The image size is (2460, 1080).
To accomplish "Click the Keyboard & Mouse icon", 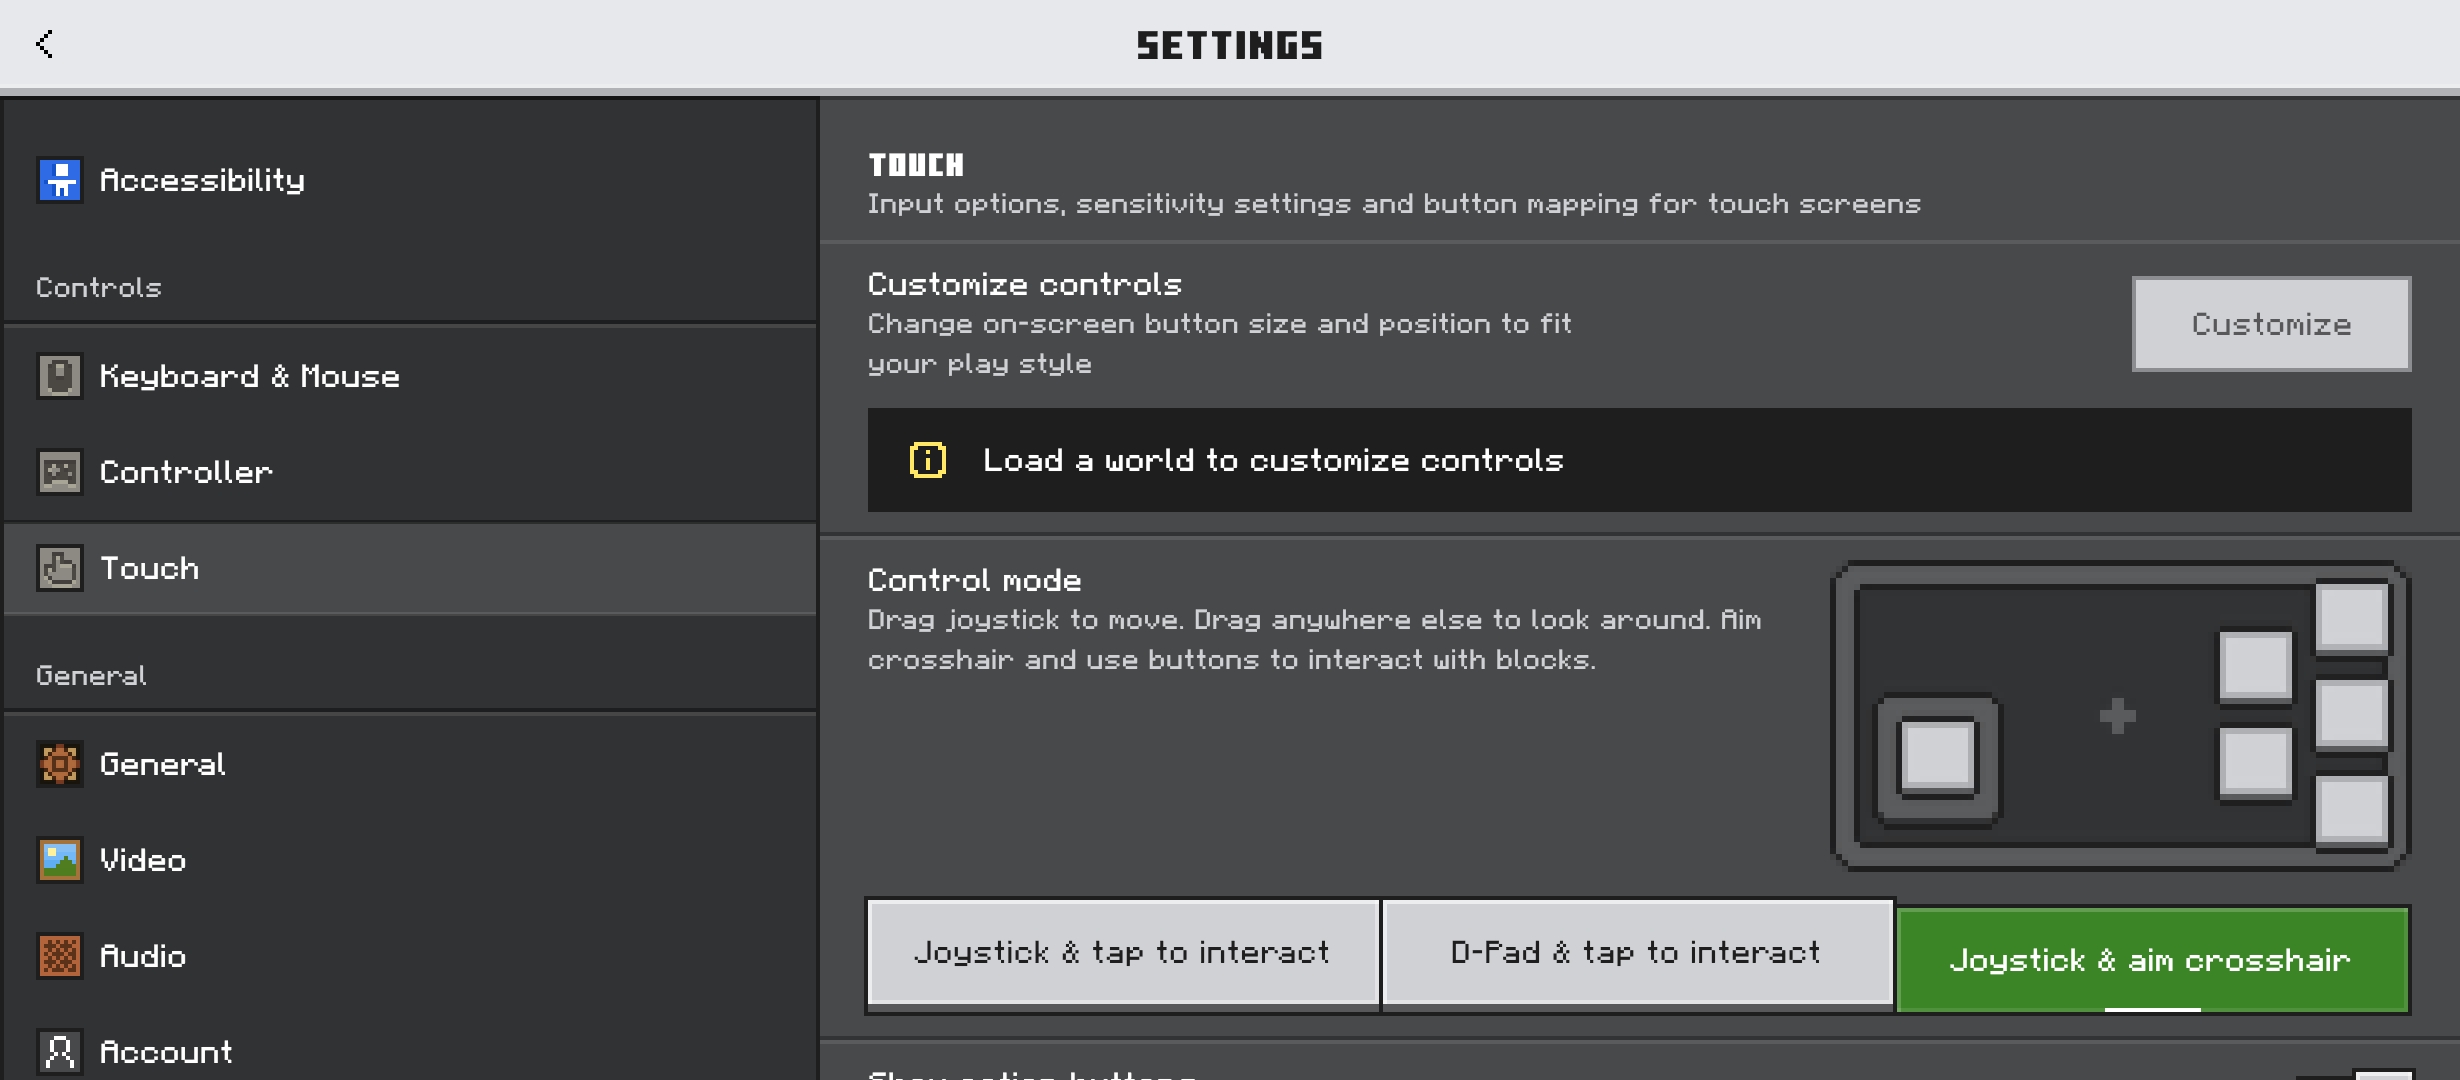I will pyautogui.click(x=60, y=377).
